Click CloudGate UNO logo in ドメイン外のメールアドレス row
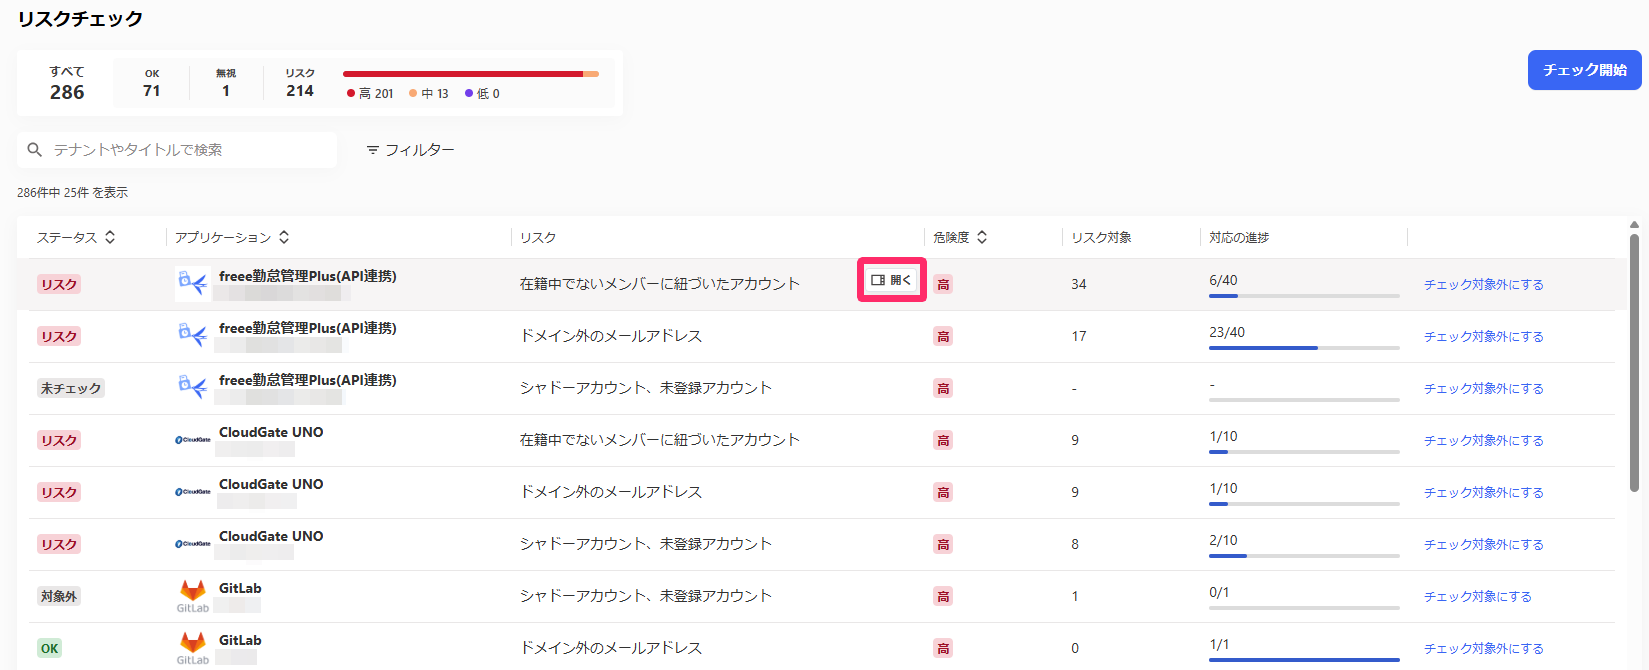This screenshot has width=1649, height=670. pyautogui.click(x=192, y=492)
